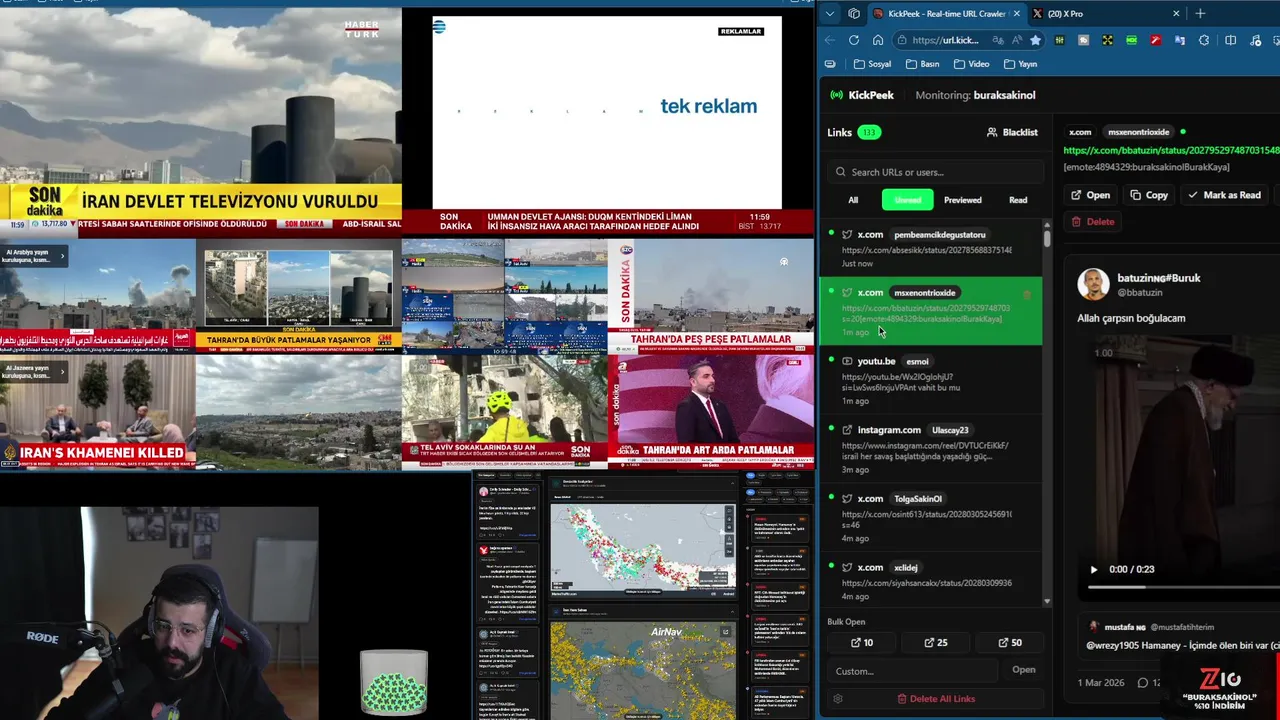The image size is (1280, 720).
Task: Open the Video bookmarks folder
Action: (x=971, y=64)
